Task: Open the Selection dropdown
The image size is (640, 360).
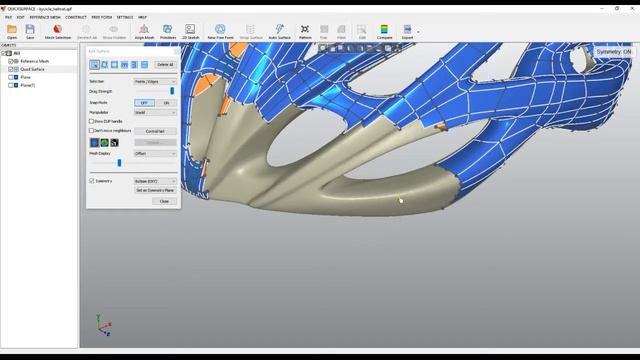Action: (x=155, y=82)
